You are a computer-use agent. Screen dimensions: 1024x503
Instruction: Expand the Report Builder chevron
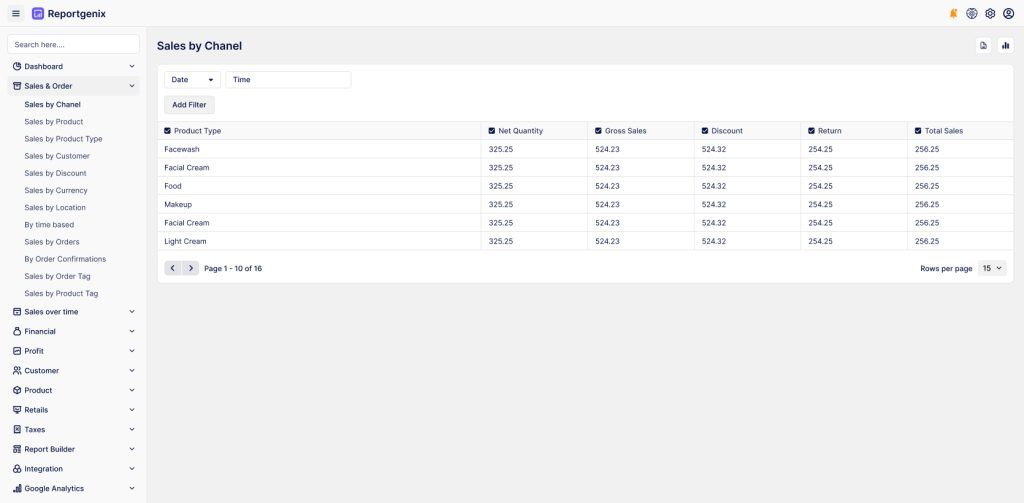(x=132, y=449)
